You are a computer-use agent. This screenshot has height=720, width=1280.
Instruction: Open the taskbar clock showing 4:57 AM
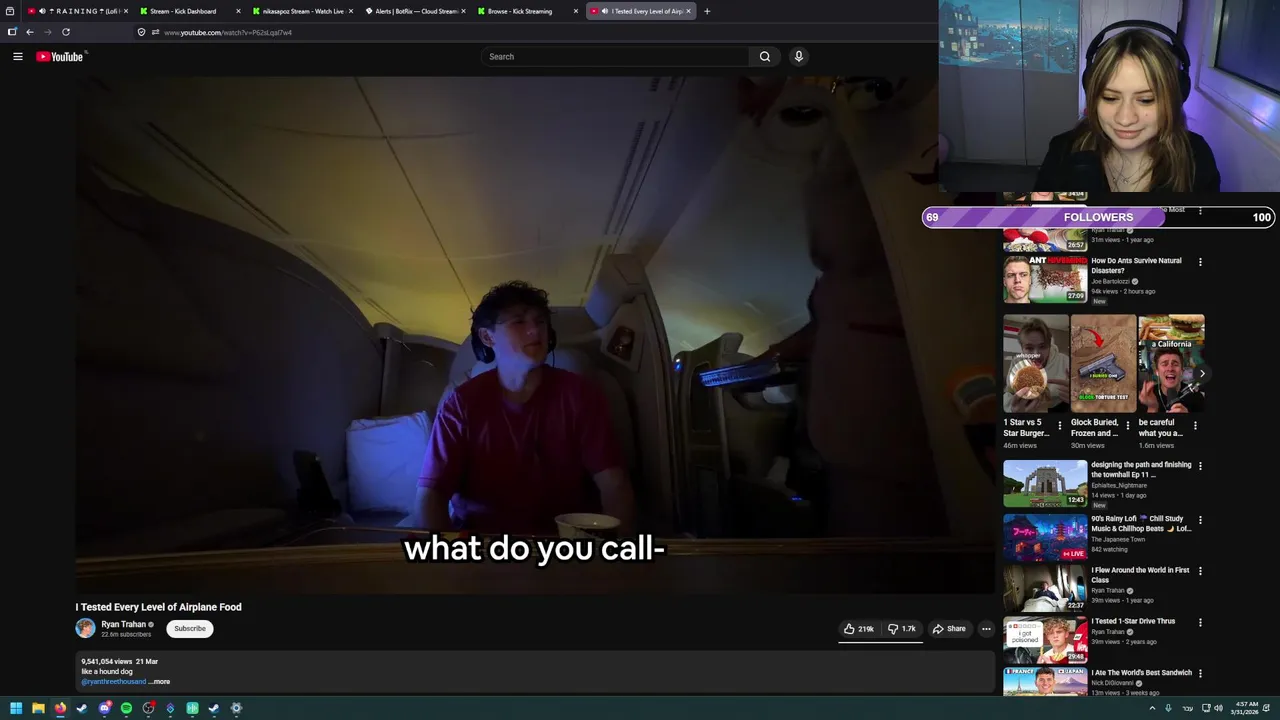click(1245, 708)
